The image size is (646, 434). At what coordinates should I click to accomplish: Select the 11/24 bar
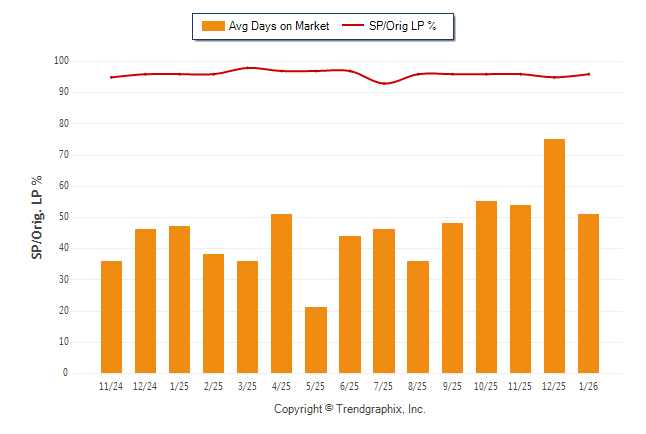pyautogui.click(x=111, y=317)
